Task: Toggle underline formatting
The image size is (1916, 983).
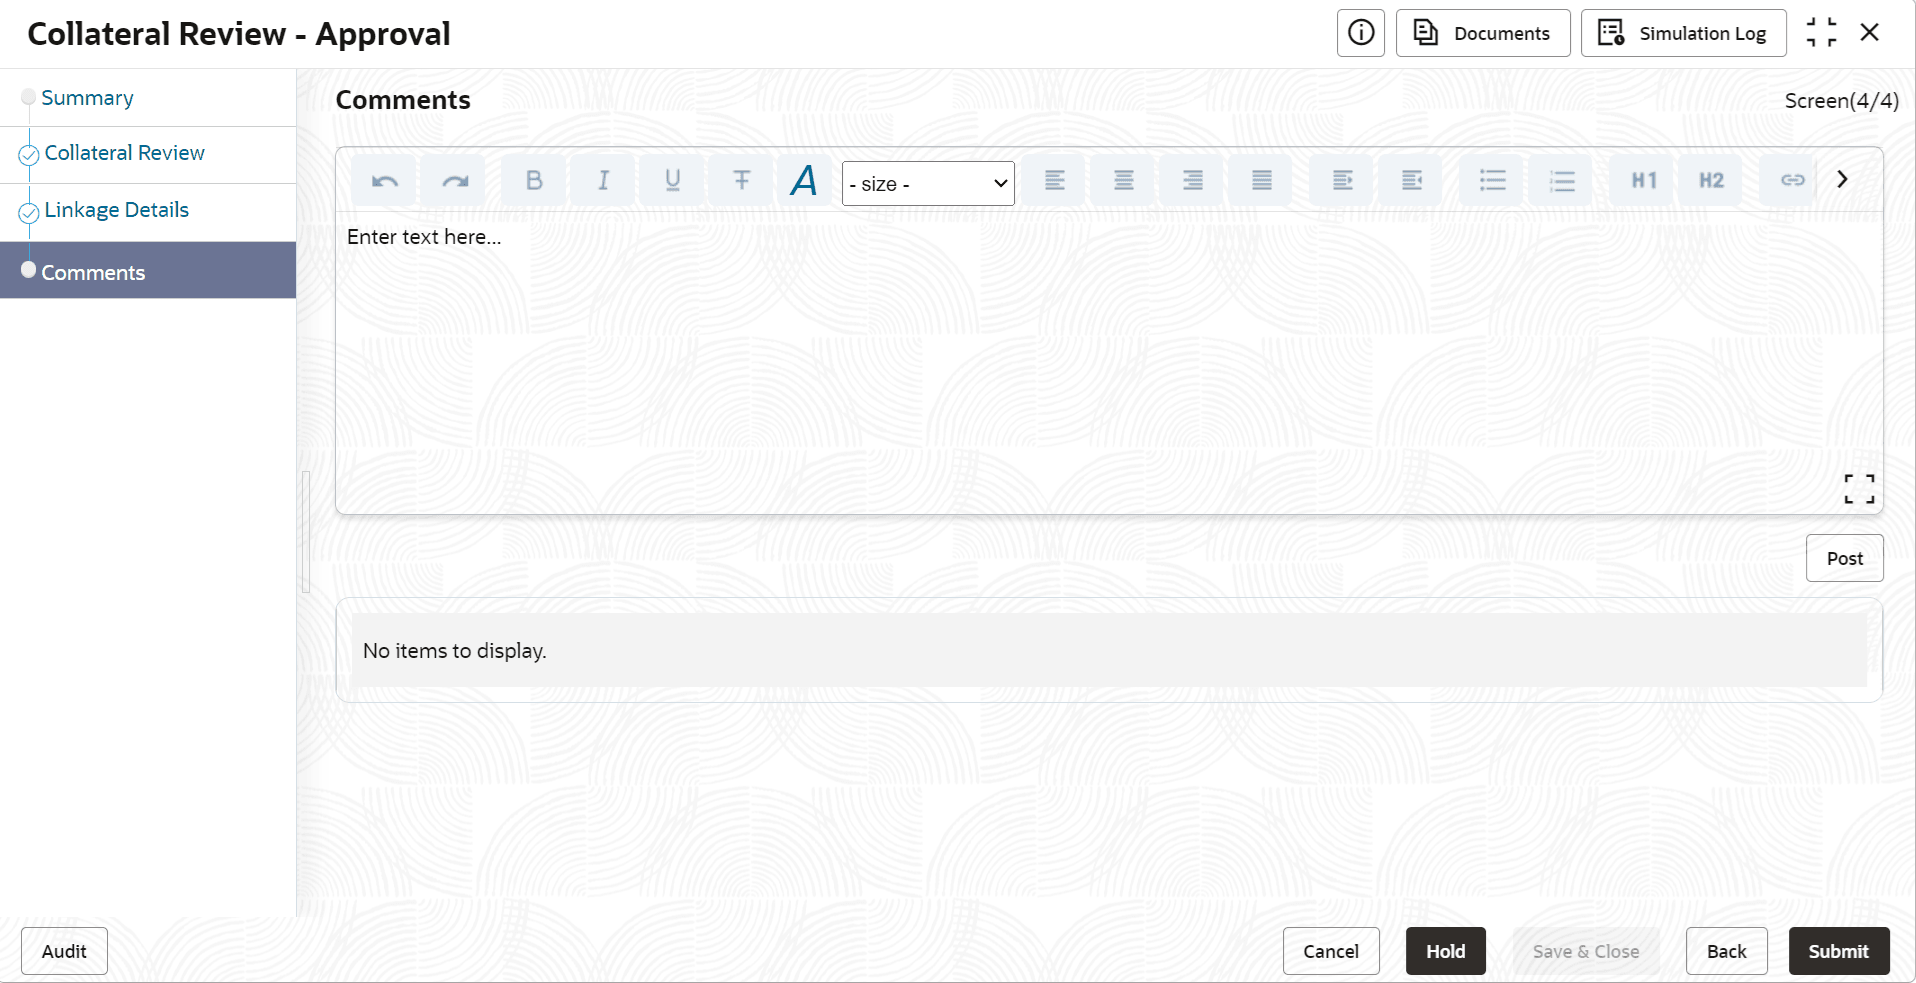Action: [x=672, y=181]
